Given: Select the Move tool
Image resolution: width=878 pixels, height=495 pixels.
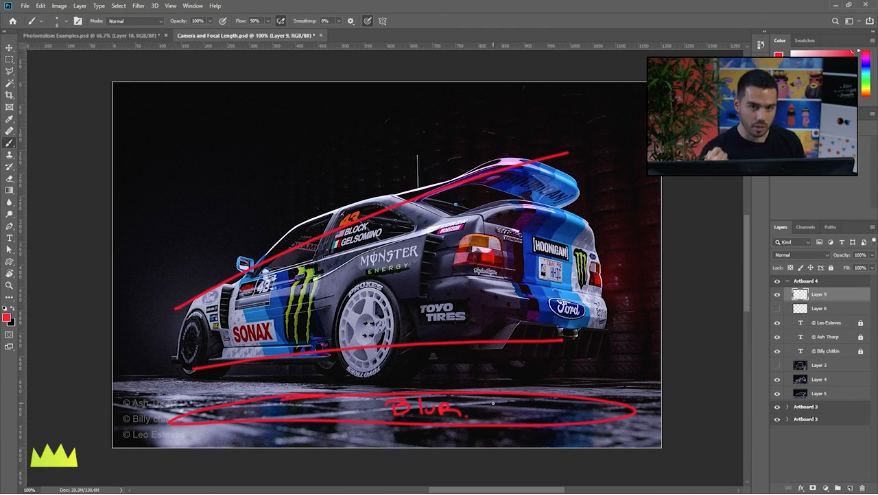Looking at the screenshot, I should (x=9, y=48).
